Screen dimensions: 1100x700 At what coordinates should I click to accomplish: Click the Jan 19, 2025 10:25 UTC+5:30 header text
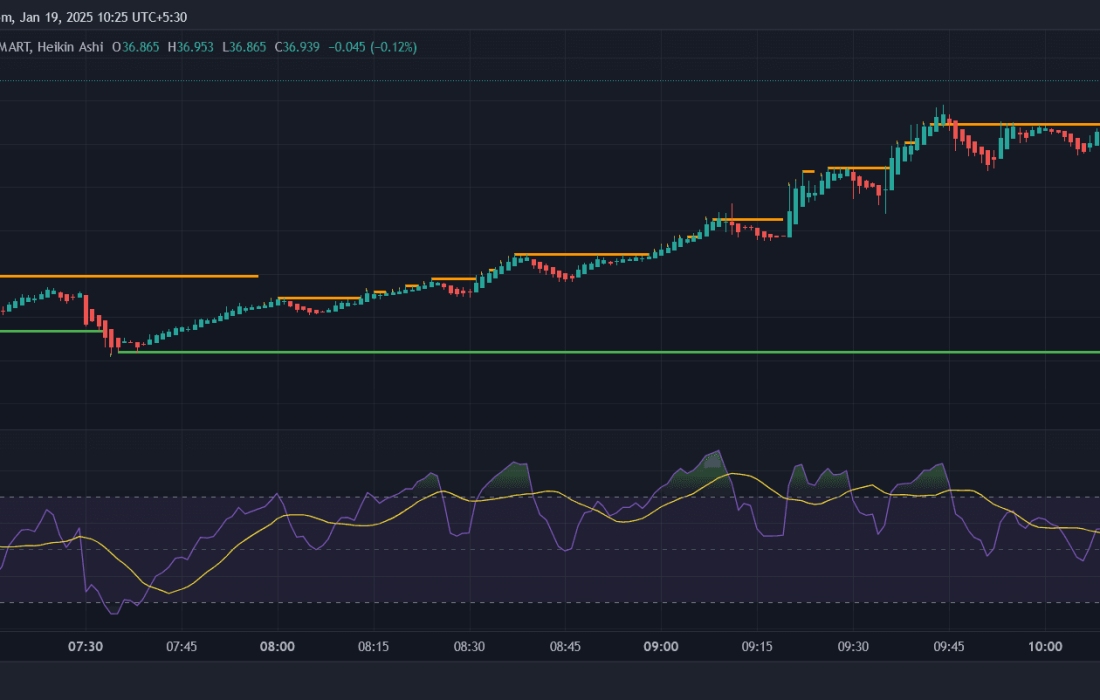pyautogui.click(x=103, y=17)
